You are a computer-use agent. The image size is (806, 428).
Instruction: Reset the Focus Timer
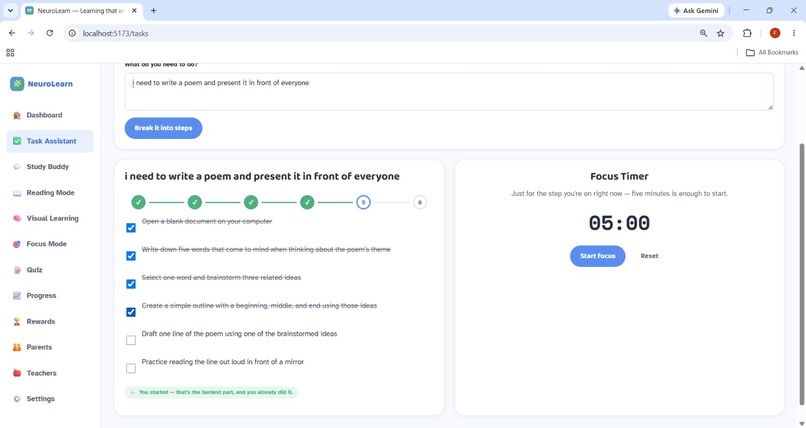(649, 256)
